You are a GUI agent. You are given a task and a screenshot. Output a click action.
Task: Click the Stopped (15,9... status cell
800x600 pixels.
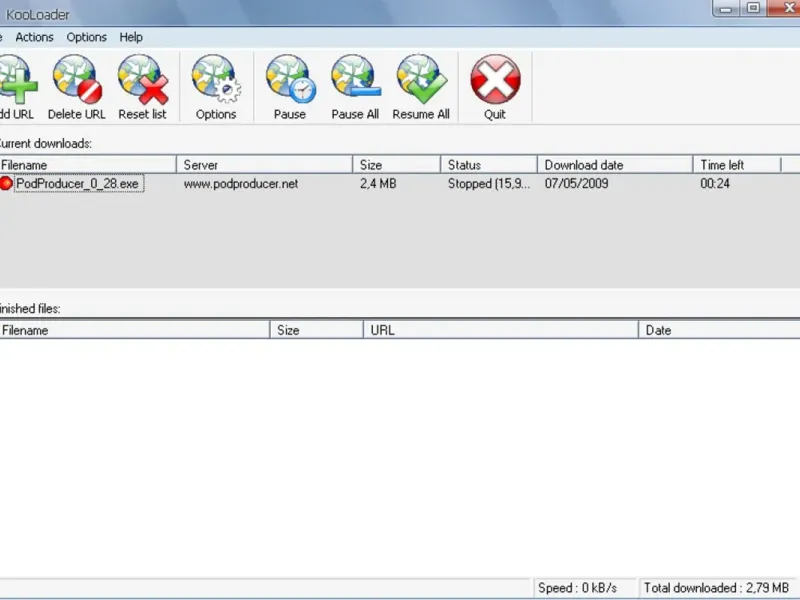point(489,184)
